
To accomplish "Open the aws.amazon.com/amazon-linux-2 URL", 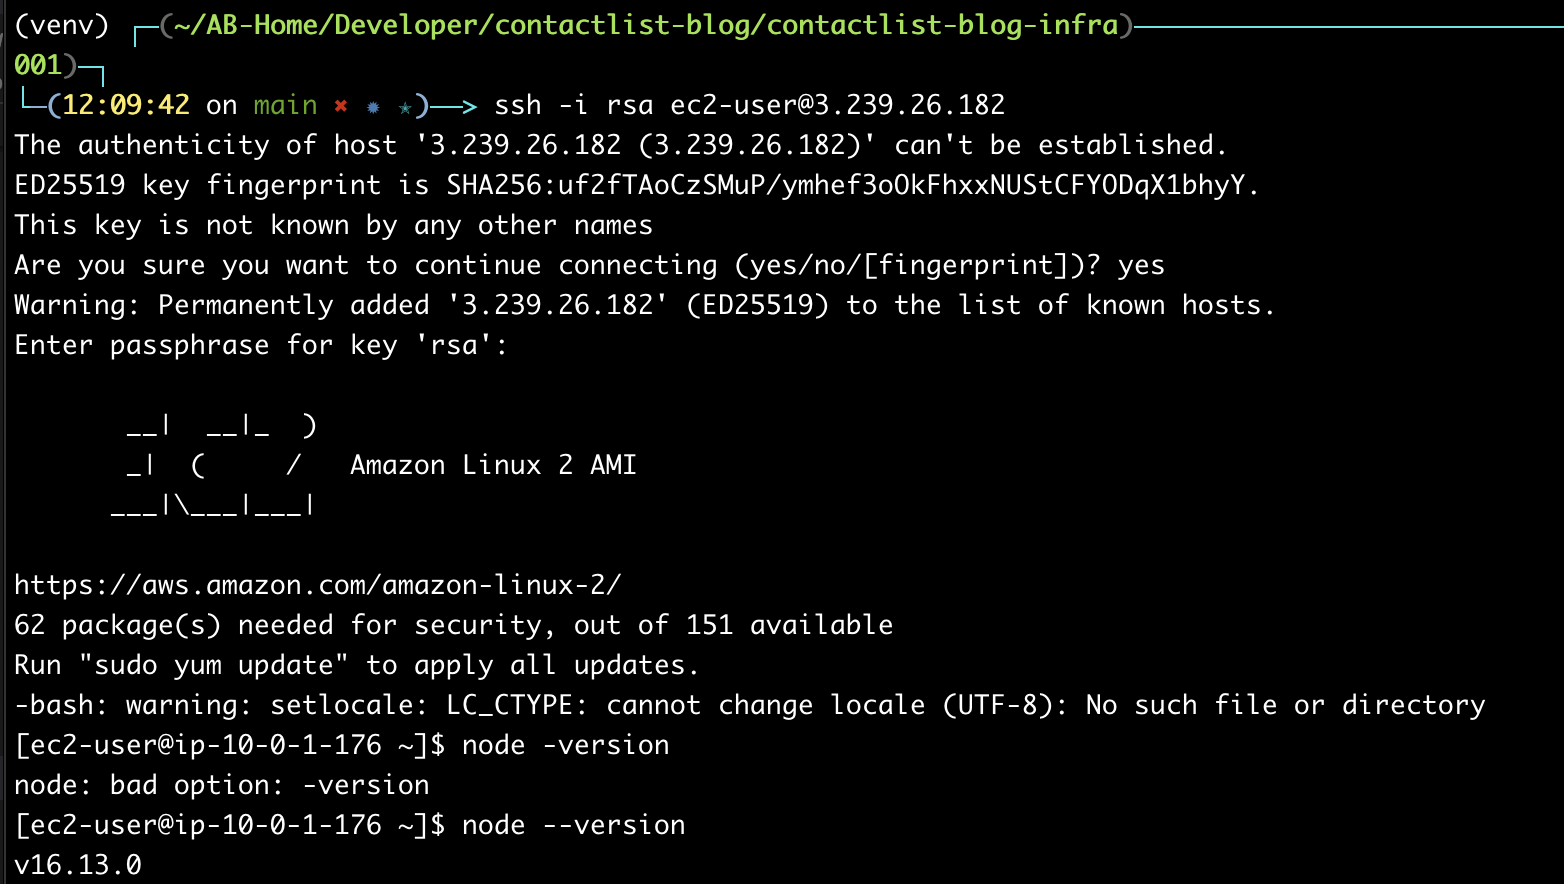I will 317,585.
